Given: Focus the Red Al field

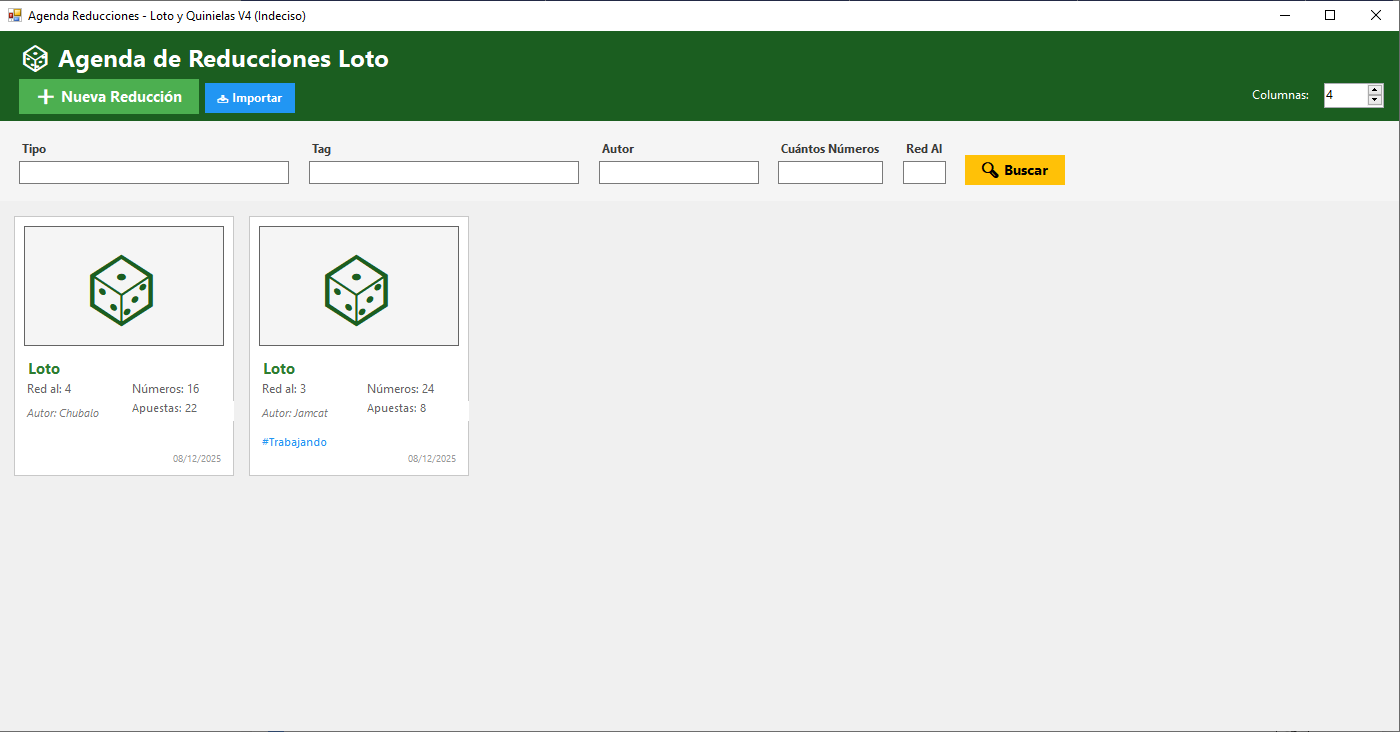Looking at the screenshot, I should tap(924, 173).
